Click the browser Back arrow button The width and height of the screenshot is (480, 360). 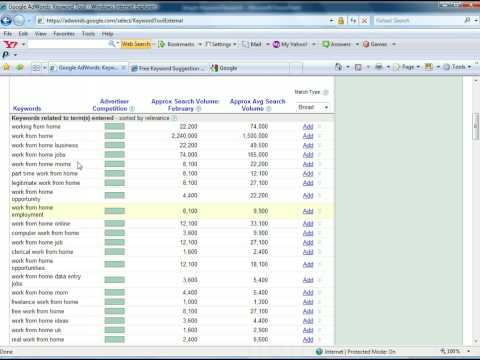pos(6,21)
